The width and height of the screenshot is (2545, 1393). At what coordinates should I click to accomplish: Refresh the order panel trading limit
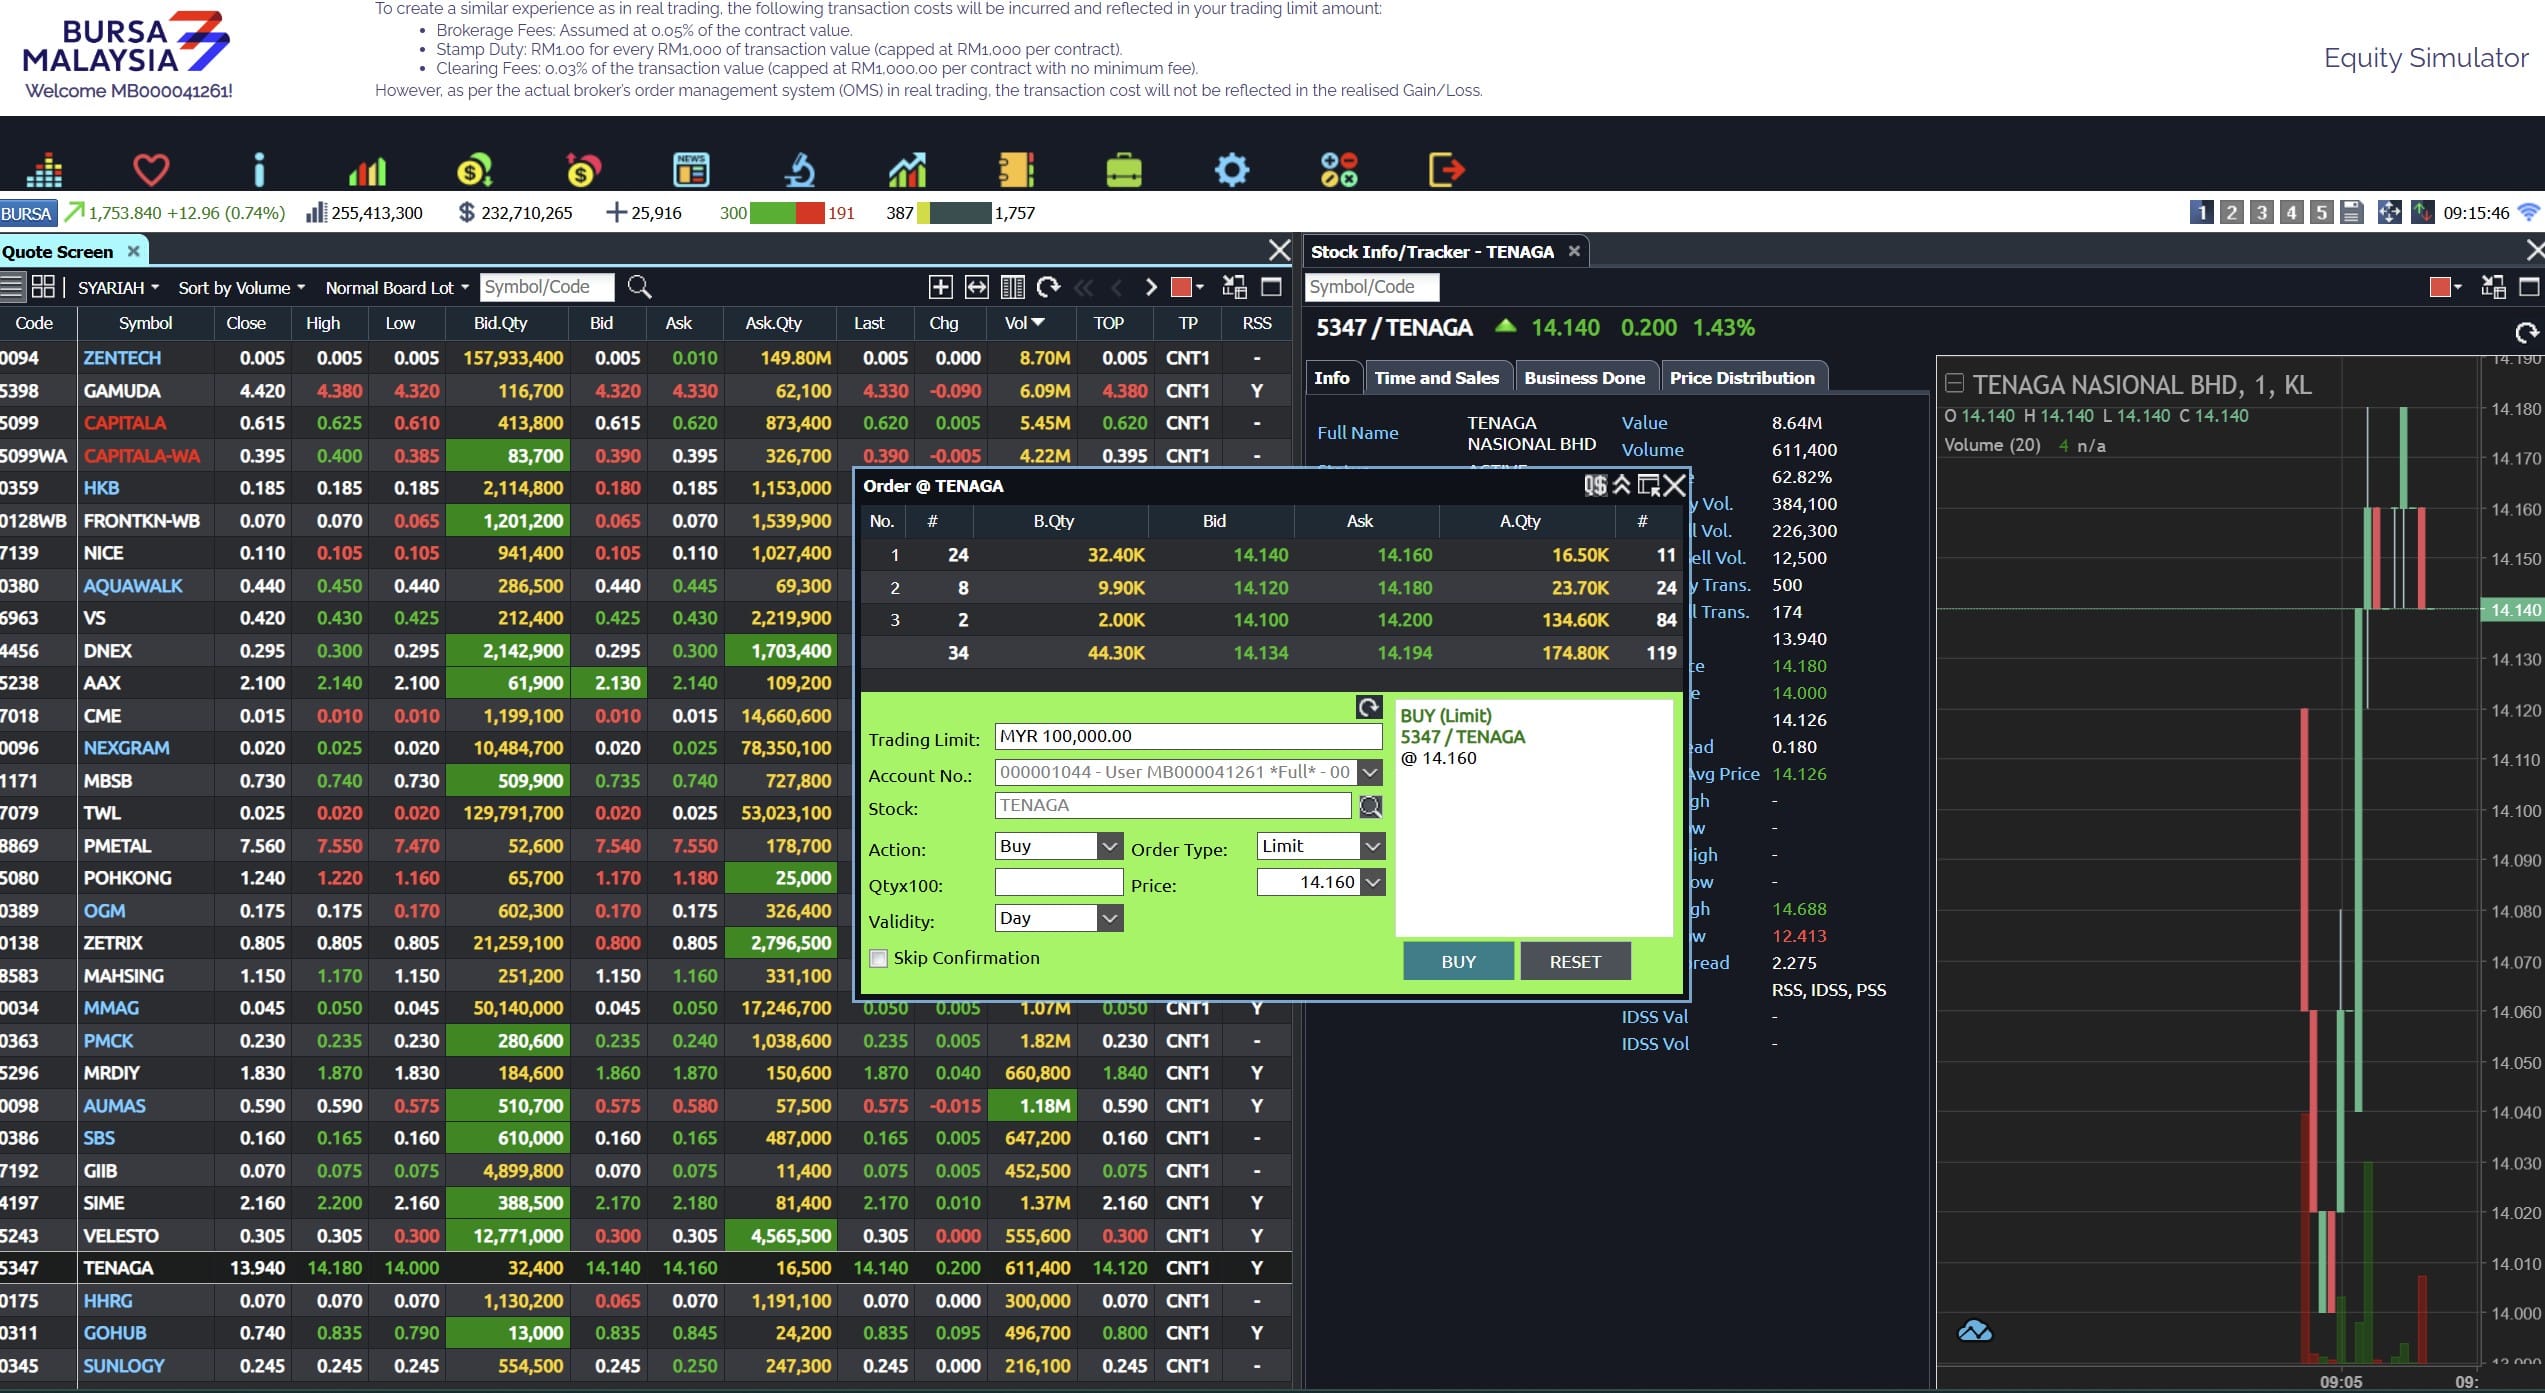tap(1368, 708)
